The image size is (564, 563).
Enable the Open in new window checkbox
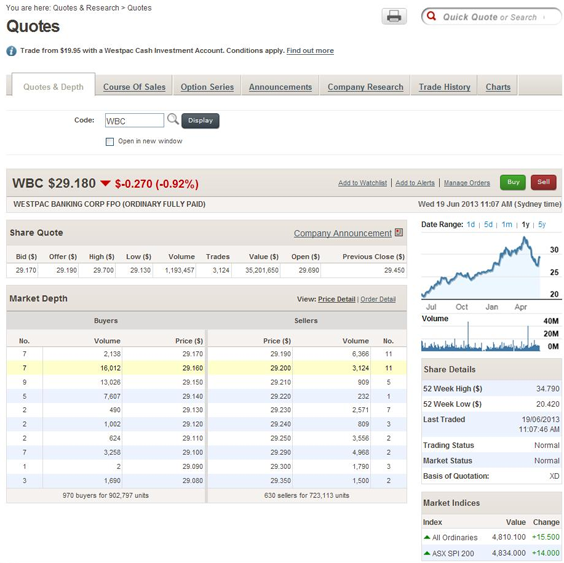coord(110,141)
